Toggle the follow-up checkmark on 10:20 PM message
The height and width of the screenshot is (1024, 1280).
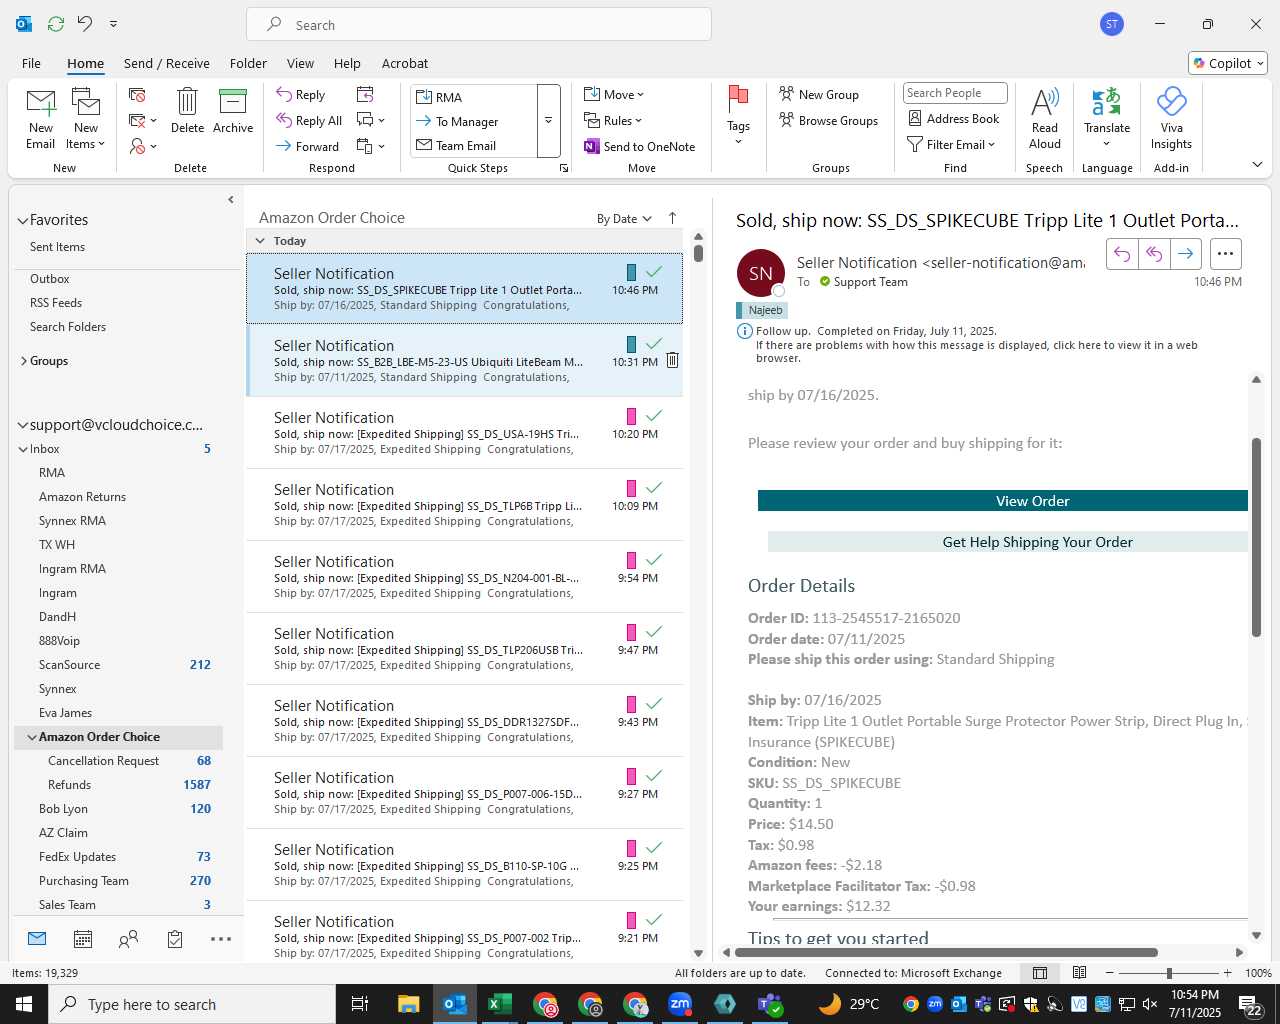(654, 416)
